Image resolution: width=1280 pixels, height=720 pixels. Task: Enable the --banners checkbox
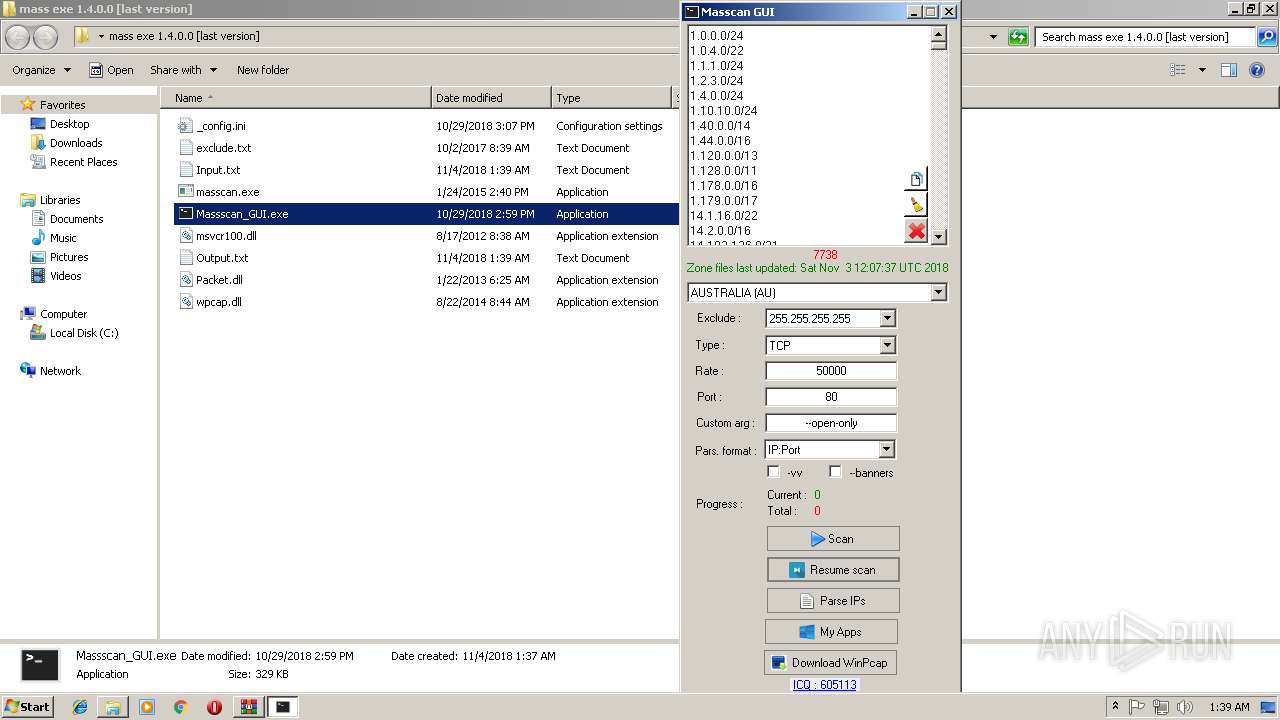[835, 472]
